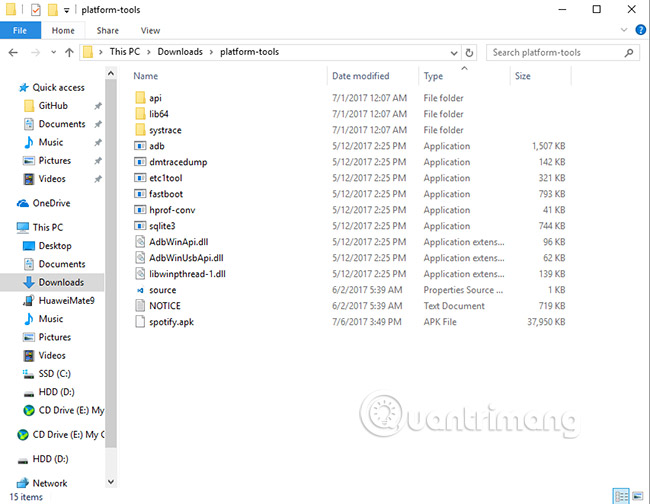Expand address bar history dropdown

(454, 53)
